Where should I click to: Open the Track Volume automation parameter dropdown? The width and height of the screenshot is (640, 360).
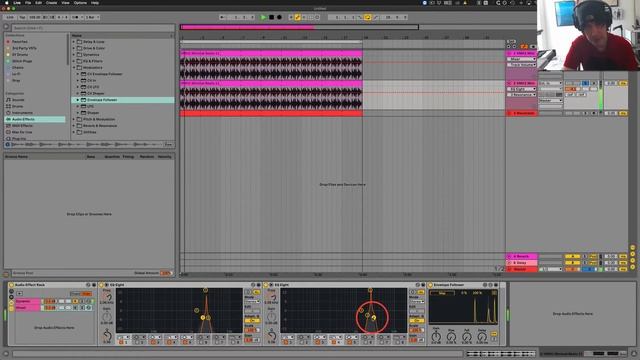[x=522, y=65]
